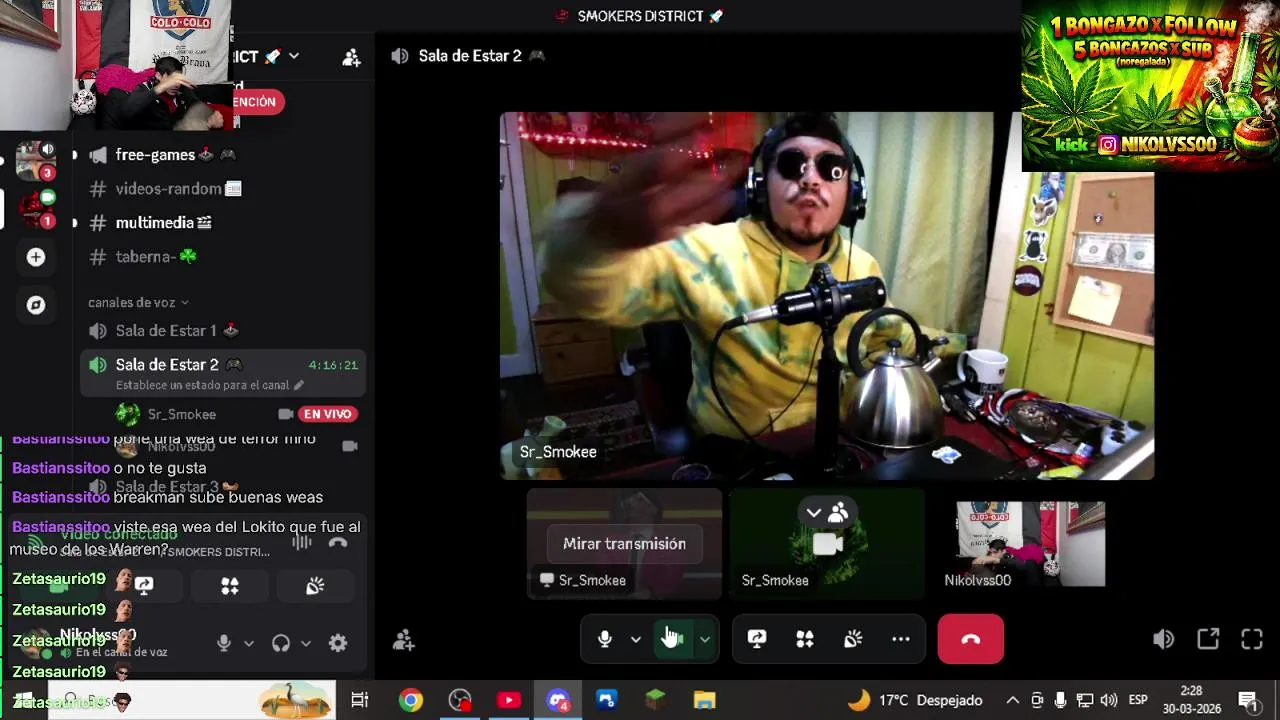Select the Sr_Smokee camera-off tile
The width and height of the screenshot is (1280, 720).
point(827,544)
